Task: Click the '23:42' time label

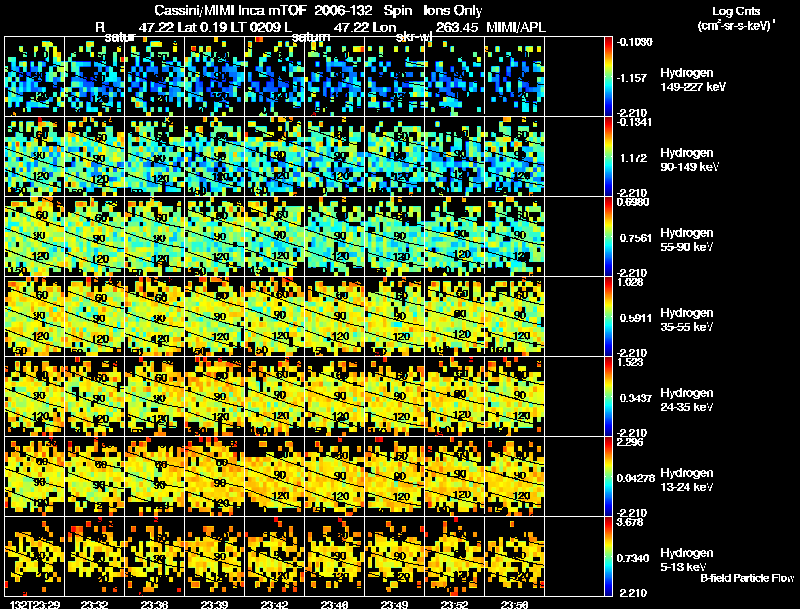Action: coord(274,604)
